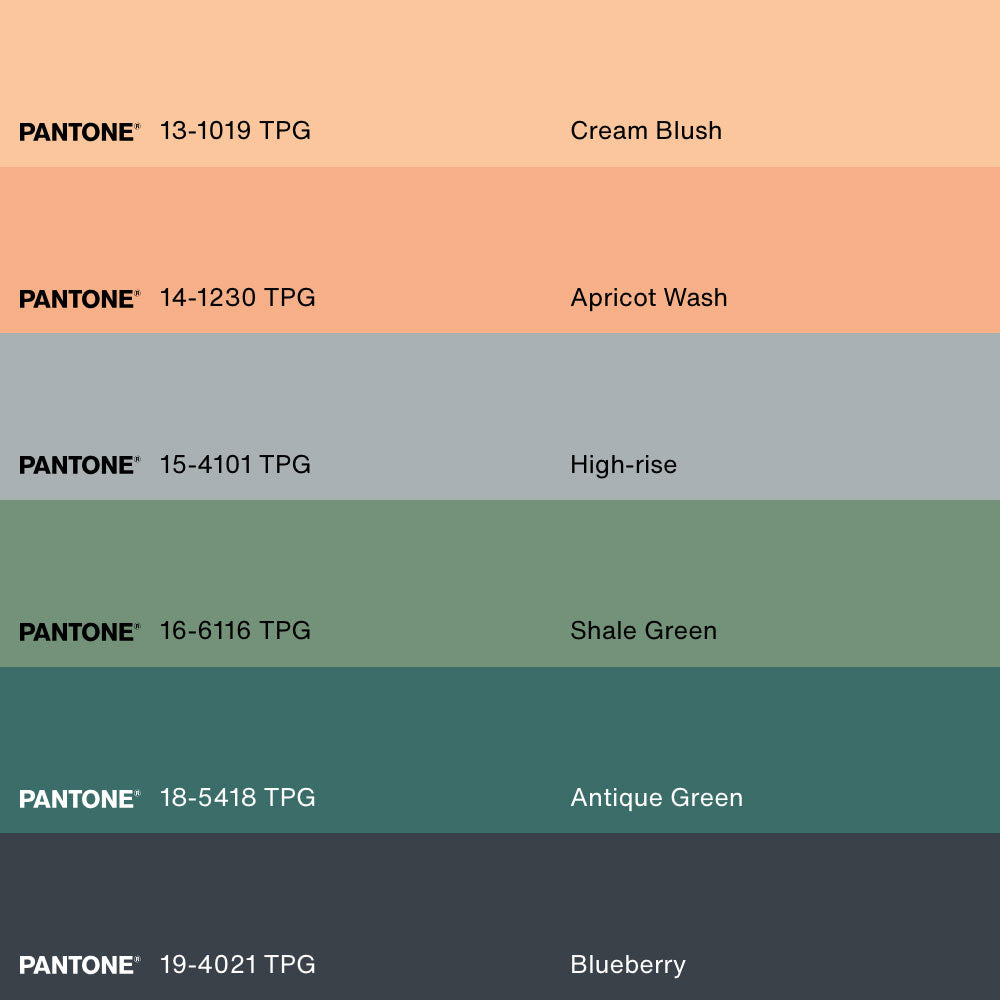Screen dimensions: 1000x1000
Task: Click the Blueberry color name
Action: pyautogui.click(x=627, y=965)
